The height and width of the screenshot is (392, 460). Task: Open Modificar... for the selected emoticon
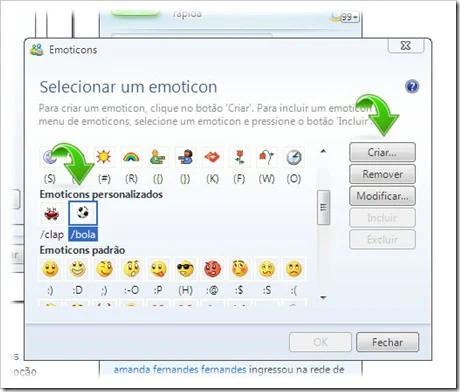click(x=382, y=196)
